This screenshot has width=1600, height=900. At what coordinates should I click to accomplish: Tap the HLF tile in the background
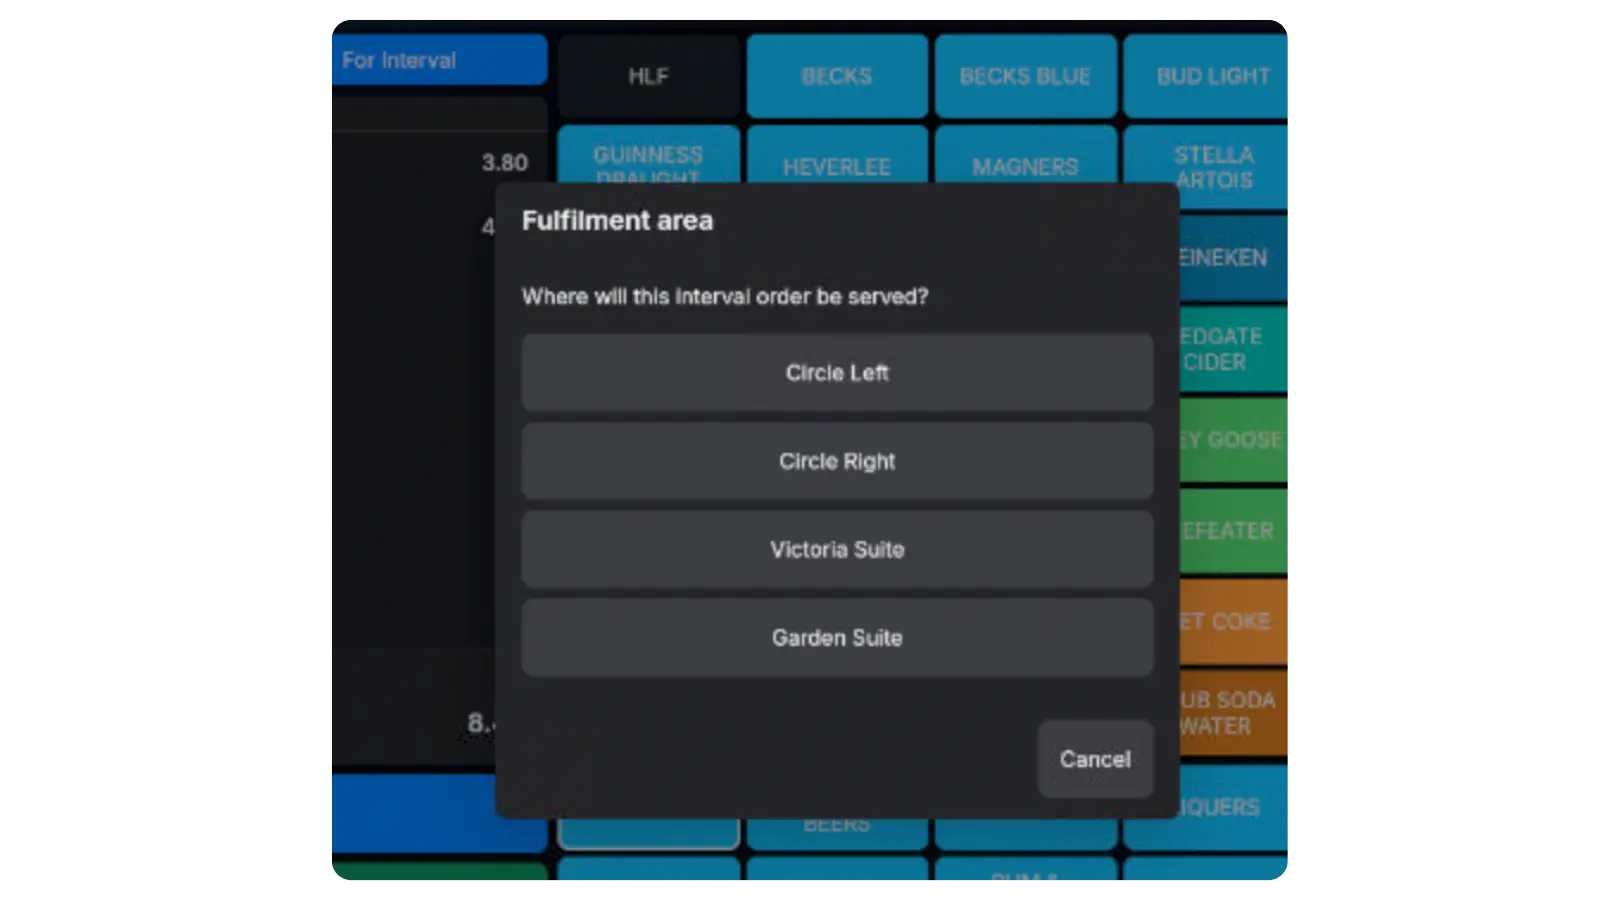648,76
